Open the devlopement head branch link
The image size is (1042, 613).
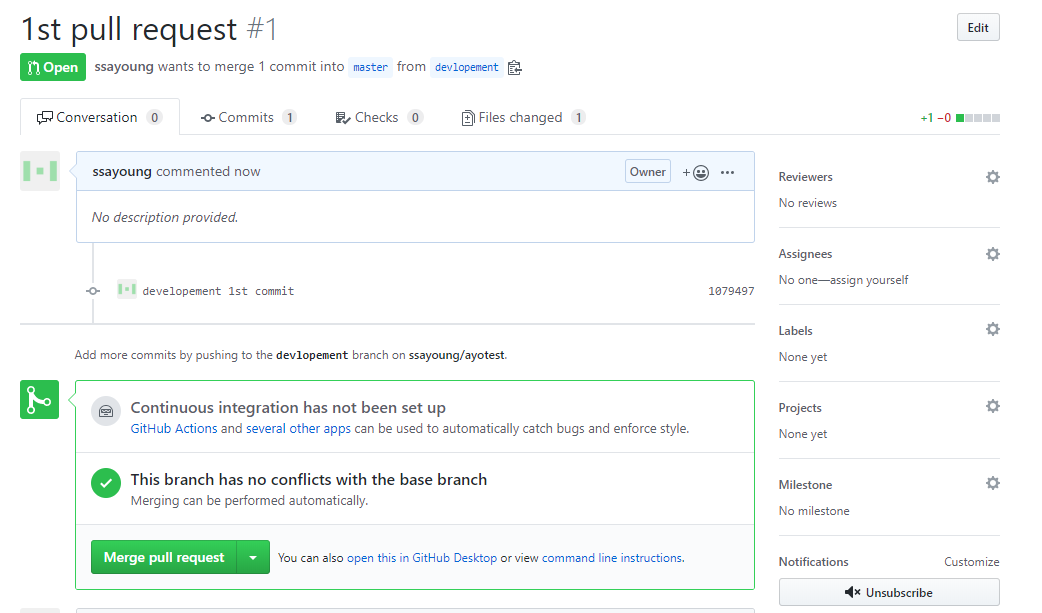point(467,67)
